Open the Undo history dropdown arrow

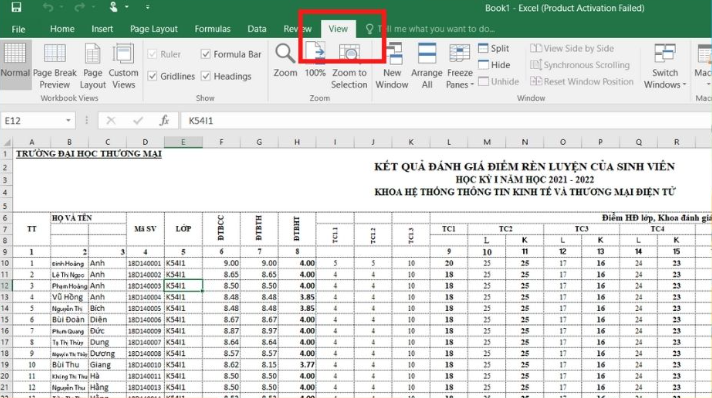pos(61,7)
